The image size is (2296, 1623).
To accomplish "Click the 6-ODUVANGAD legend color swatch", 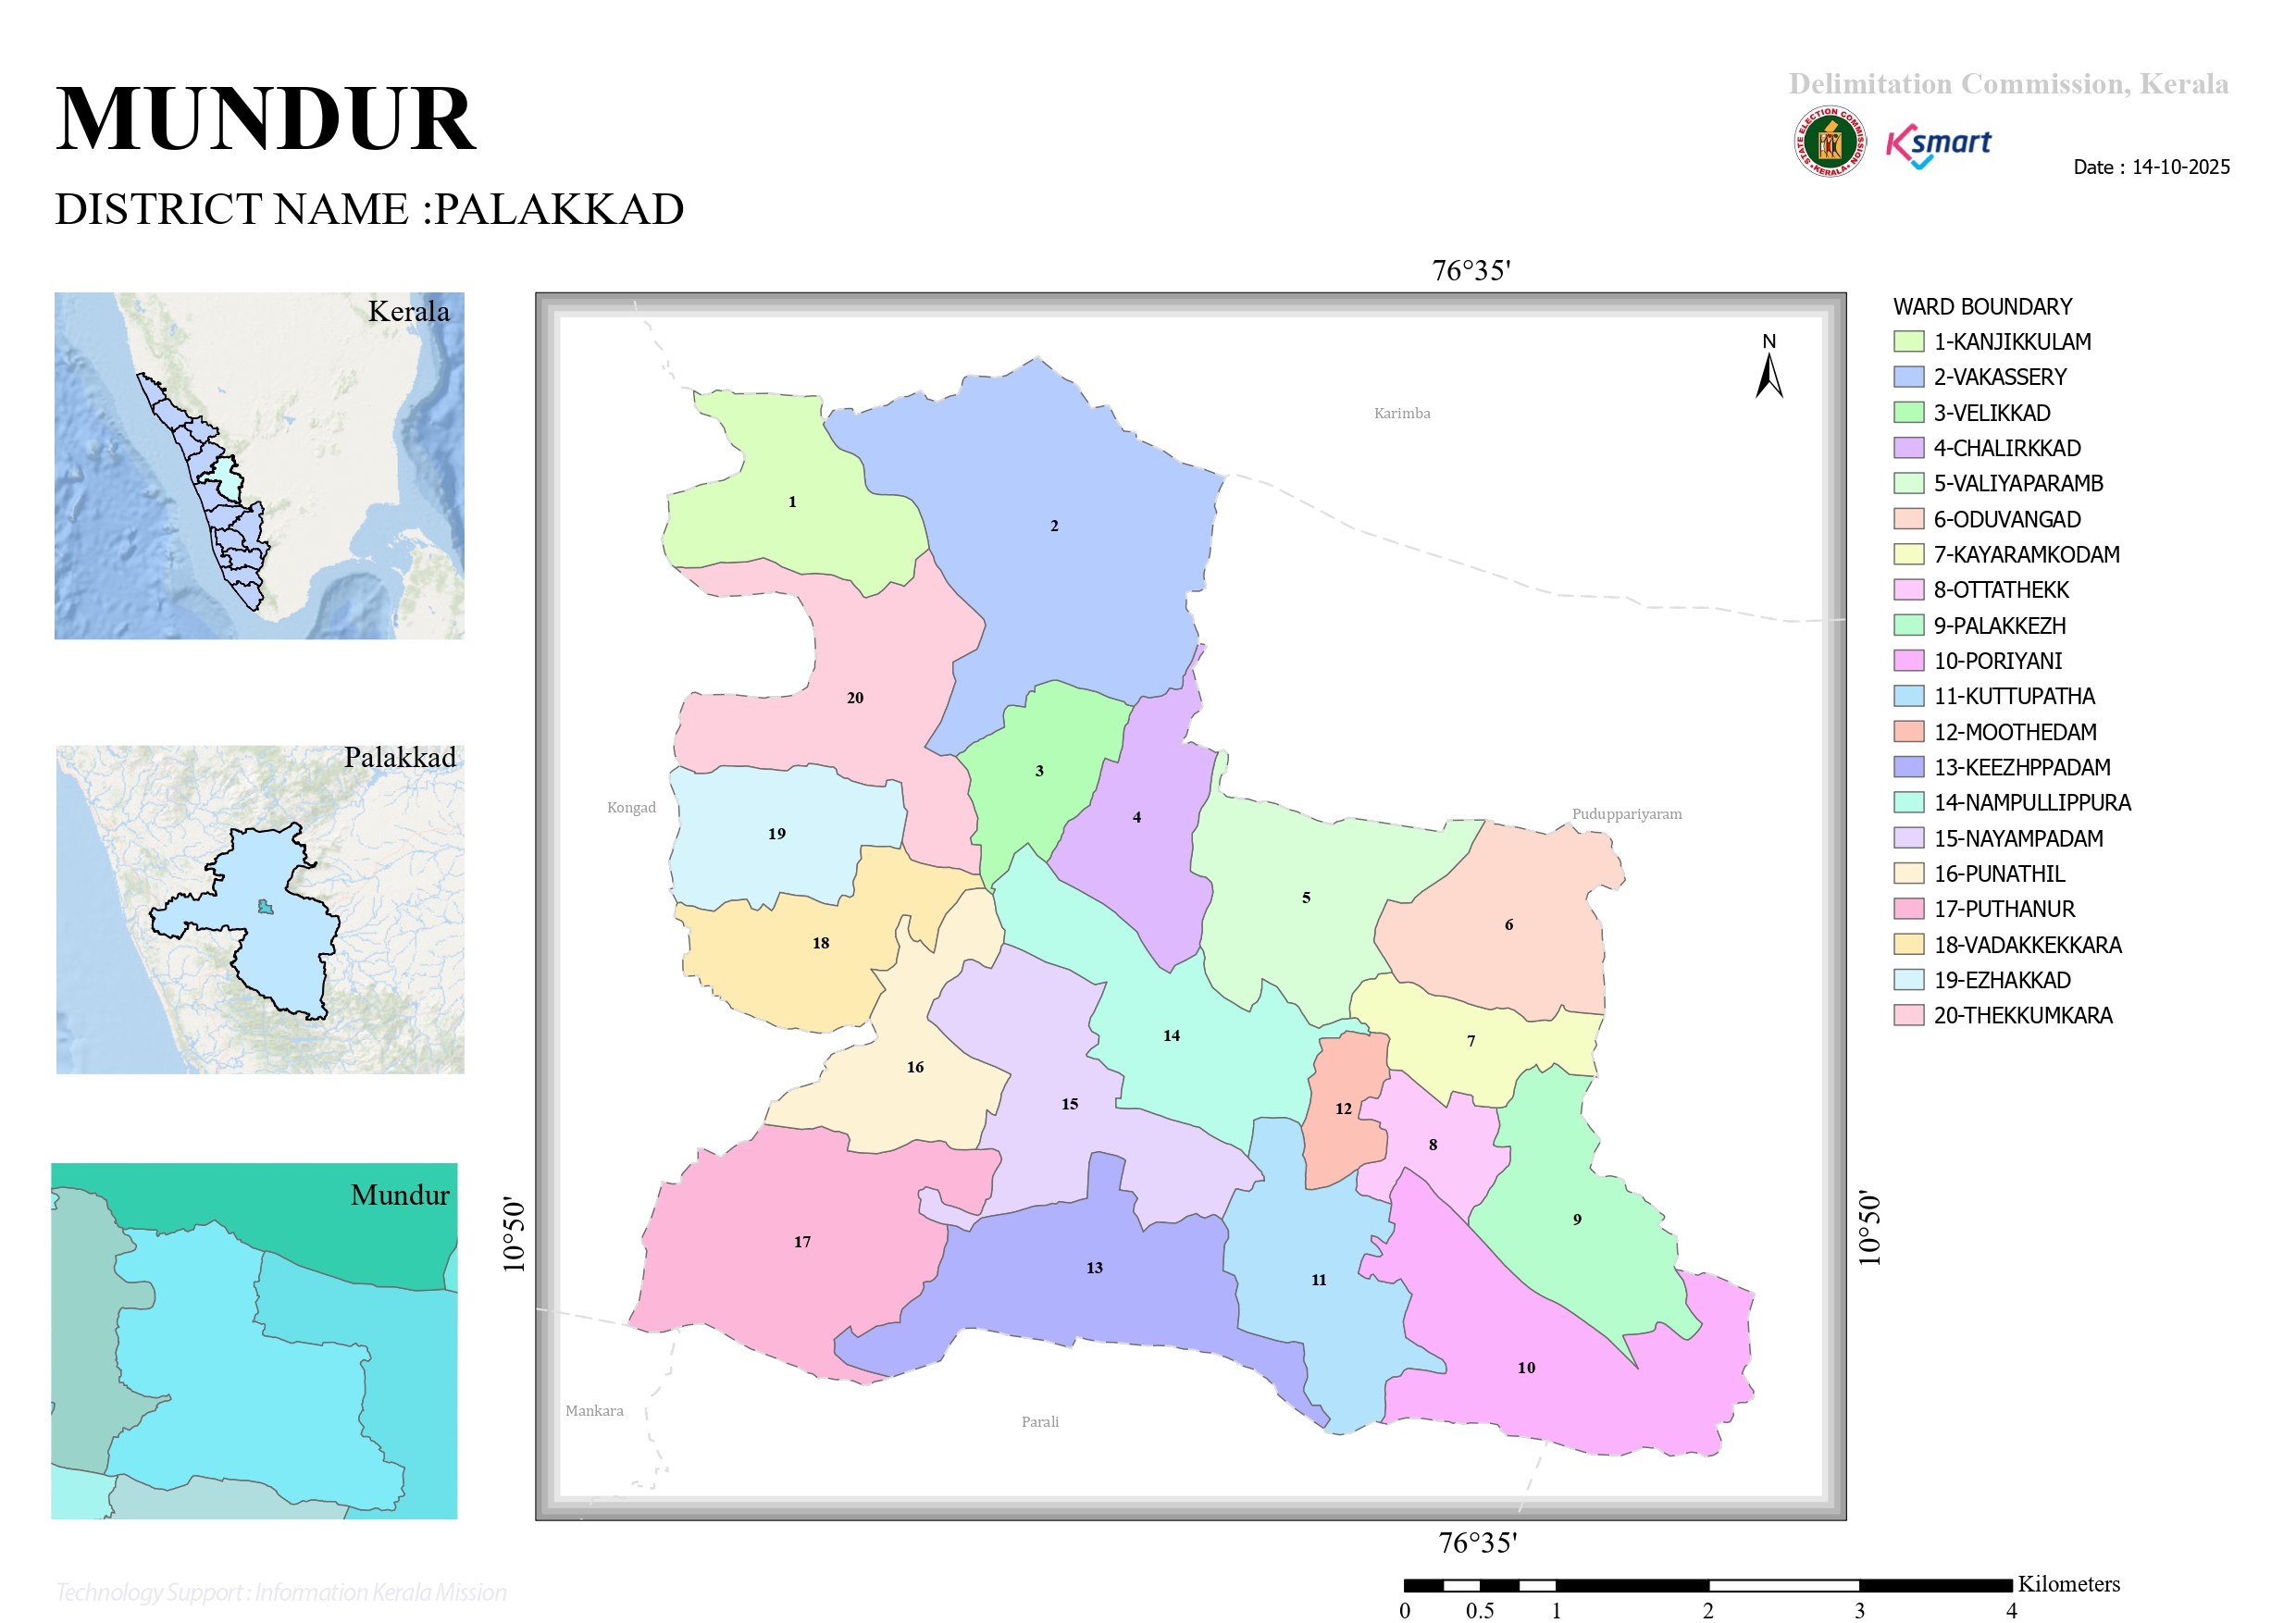I will coord(1908,519).
